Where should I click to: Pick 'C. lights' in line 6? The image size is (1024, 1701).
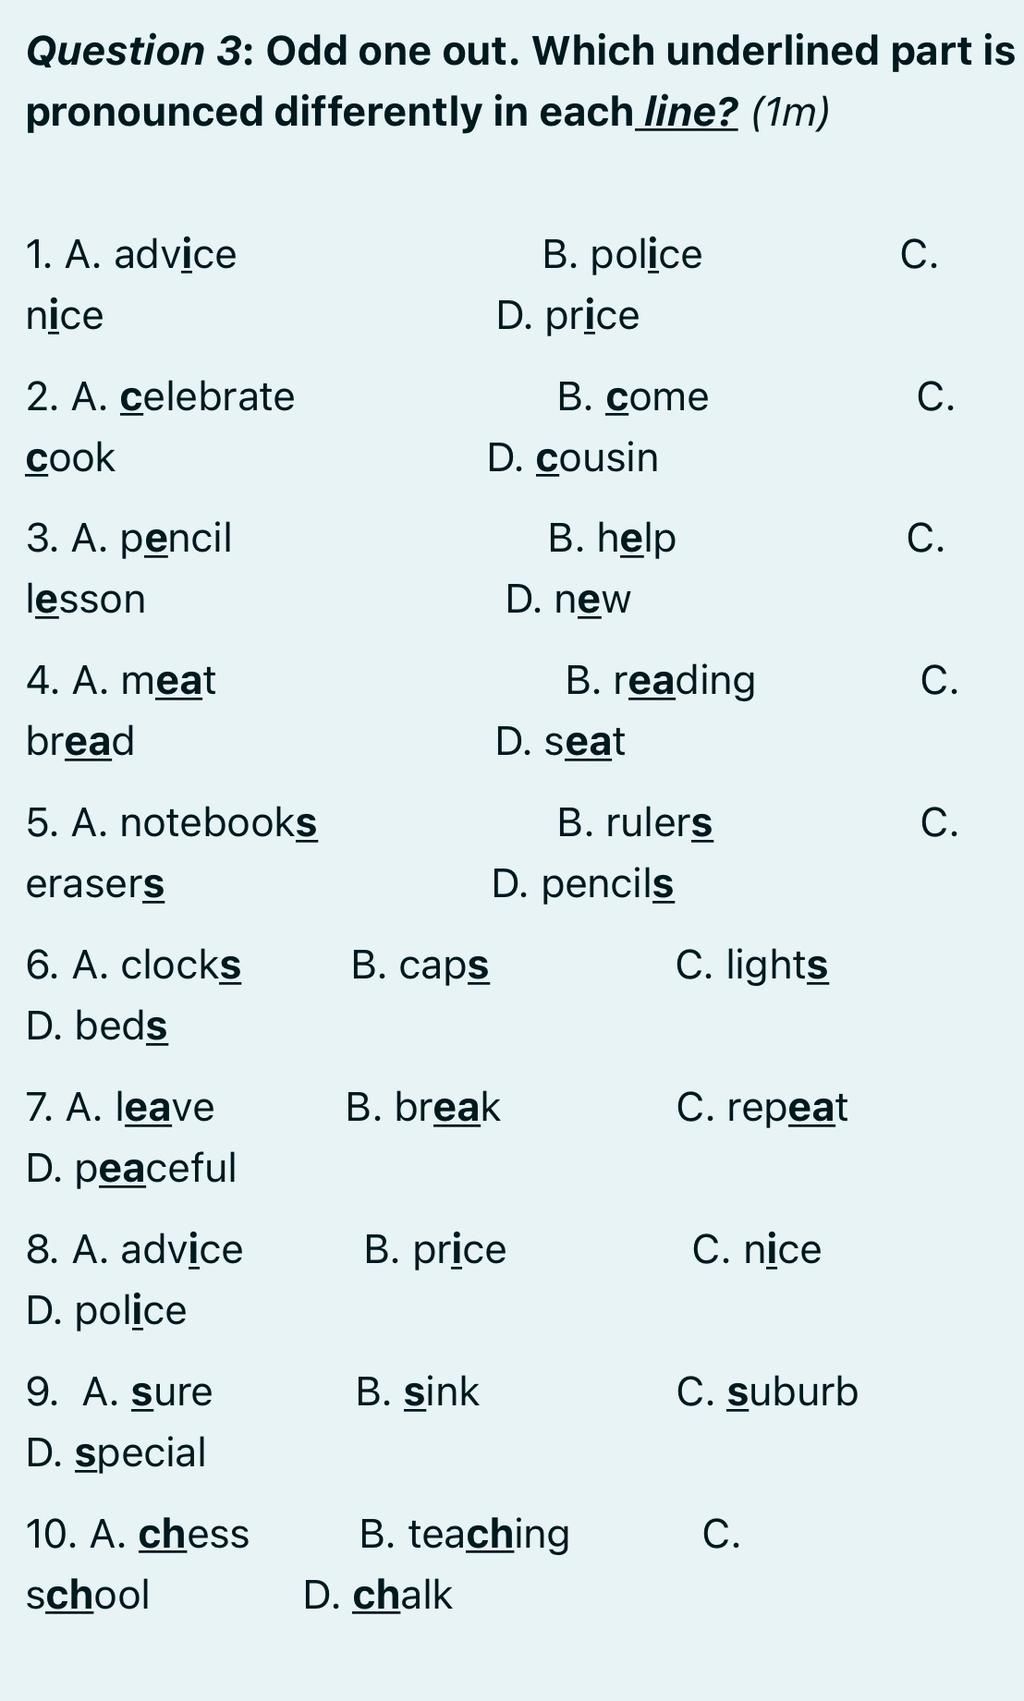(752, 966)
